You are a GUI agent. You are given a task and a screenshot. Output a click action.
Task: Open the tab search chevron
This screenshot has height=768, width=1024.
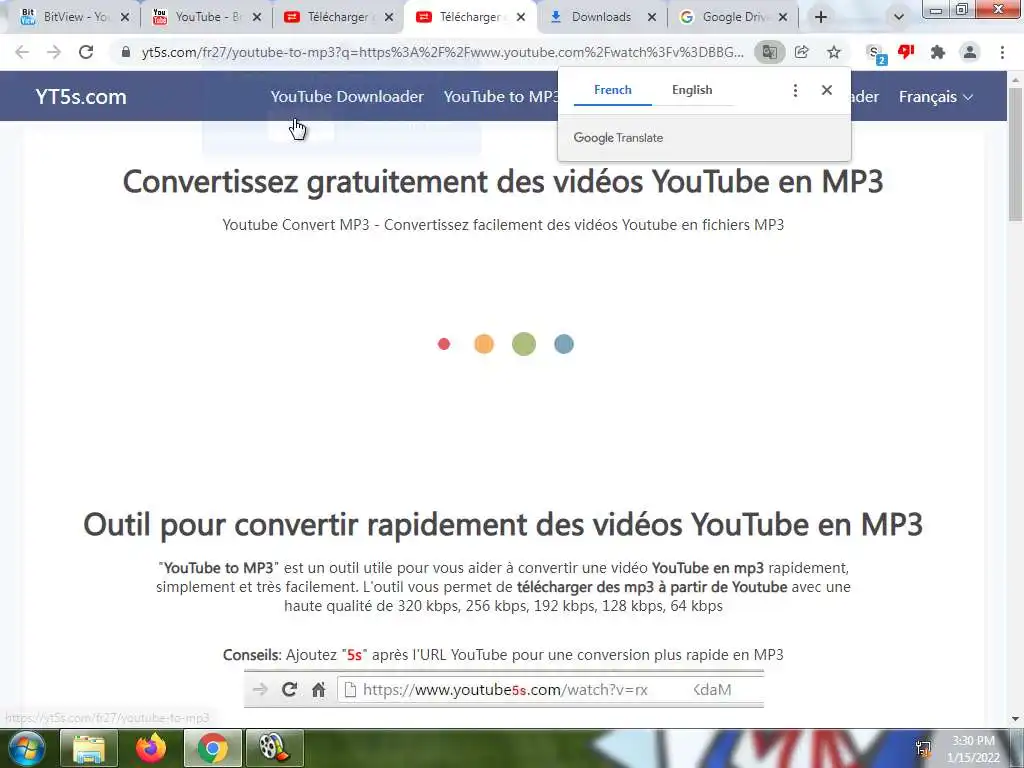pyautogui.click(x=899, y=17)
